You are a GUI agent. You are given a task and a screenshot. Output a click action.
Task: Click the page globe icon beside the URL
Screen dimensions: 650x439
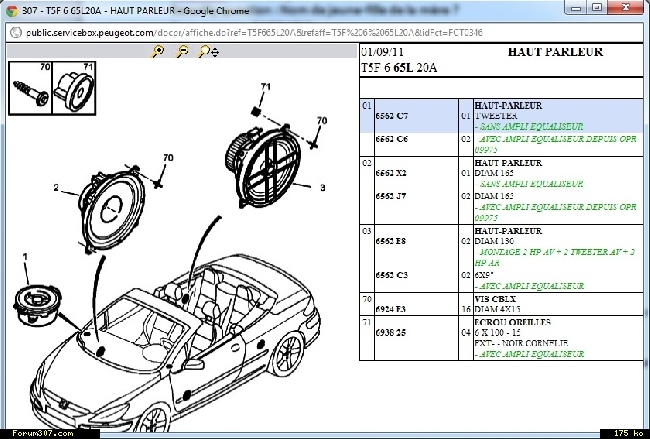16,33
